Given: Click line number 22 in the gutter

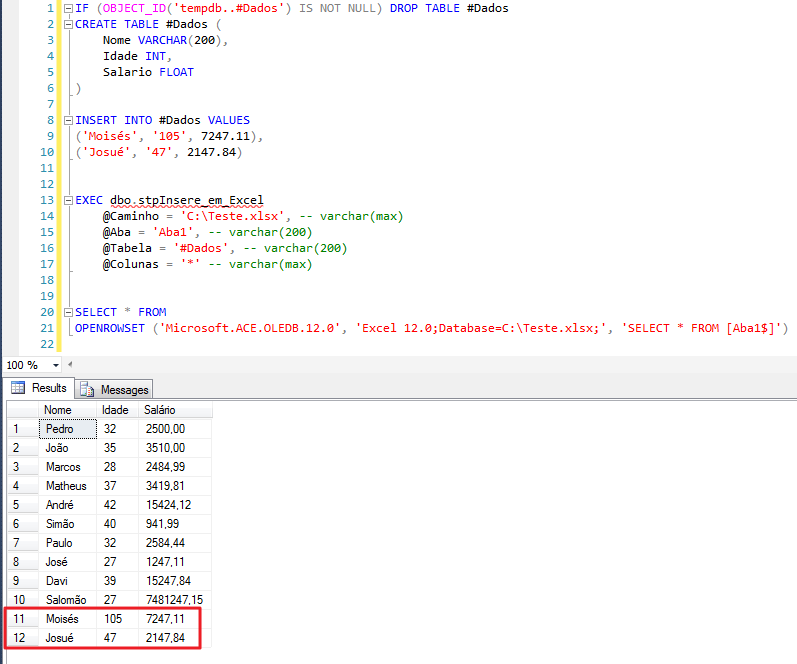Looking at the screenshot, I should pos(47,344).
